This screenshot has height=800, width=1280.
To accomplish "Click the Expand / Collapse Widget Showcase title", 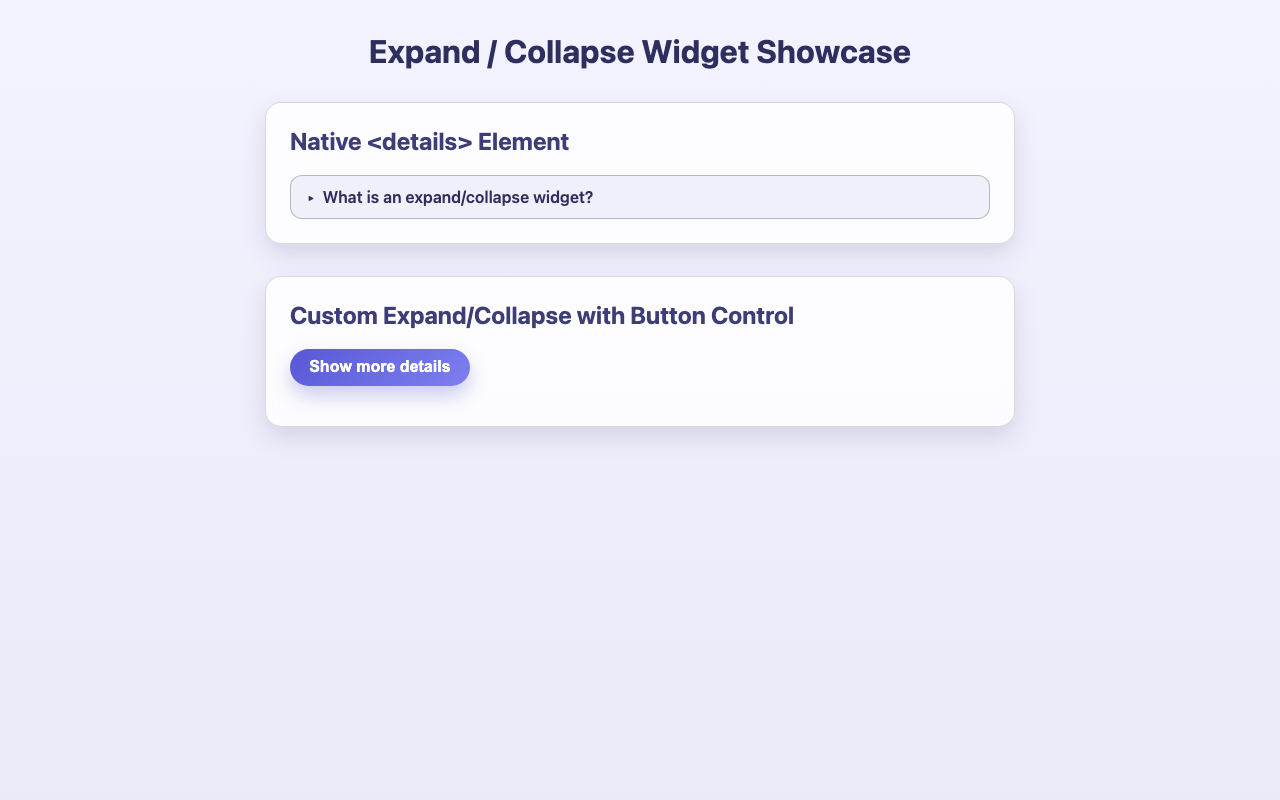I will [x=640, y=51].
